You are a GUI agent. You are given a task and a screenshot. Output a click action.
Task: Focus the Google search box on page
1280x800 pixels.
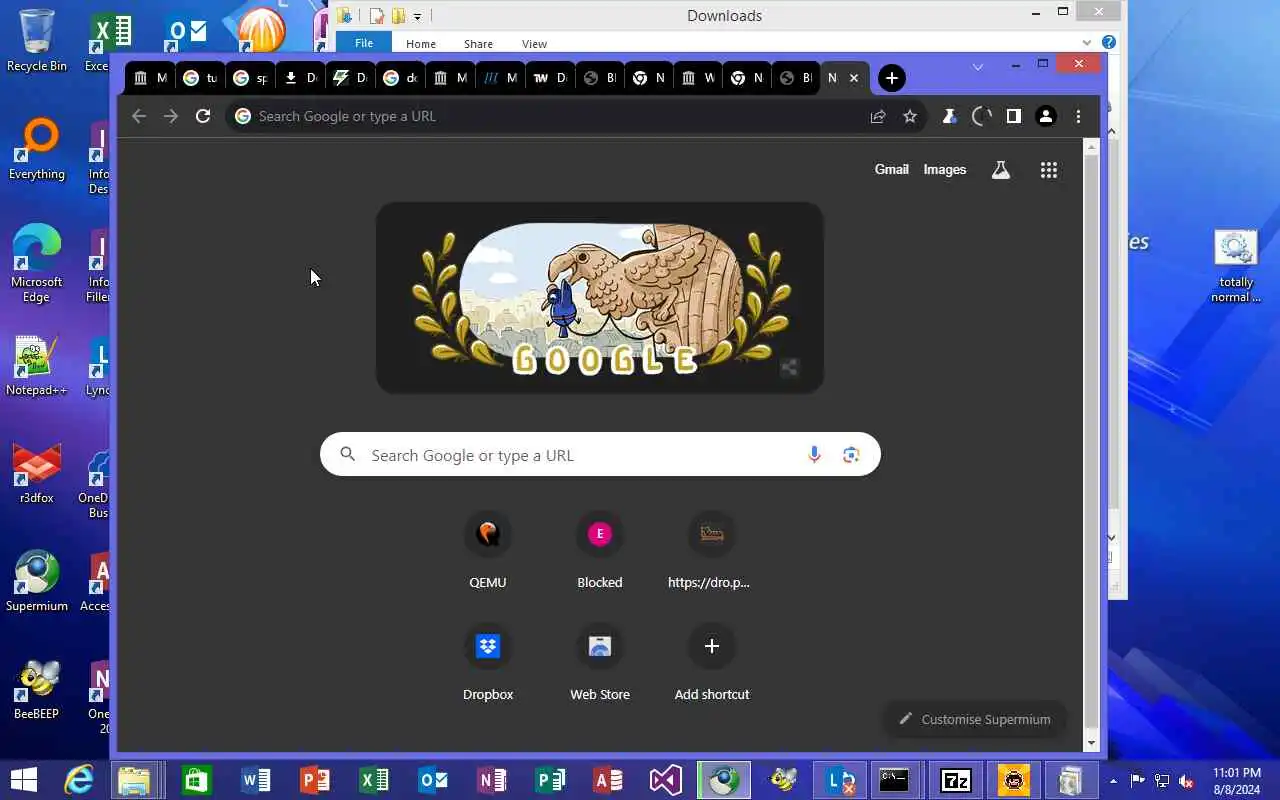coord(600,455)
